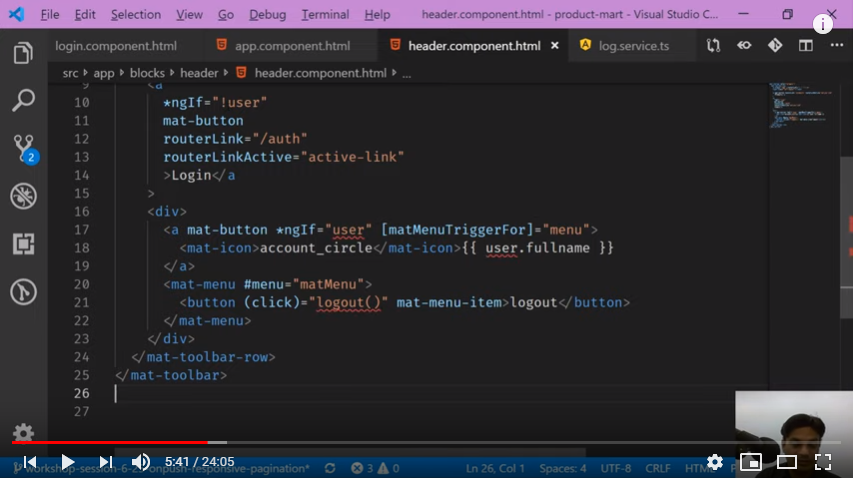Mute the video volume

(141, 461)
